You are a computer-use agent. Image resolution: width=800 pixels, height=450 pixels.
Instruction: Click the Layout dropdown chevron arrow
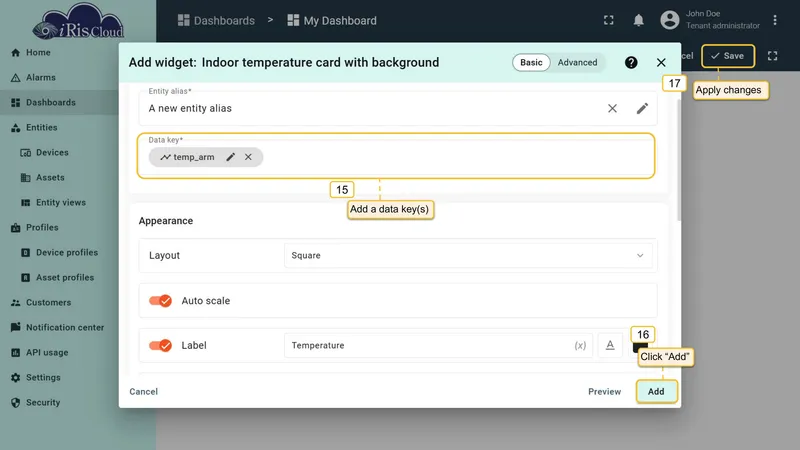pyautogui.click(x=640, y=255)
